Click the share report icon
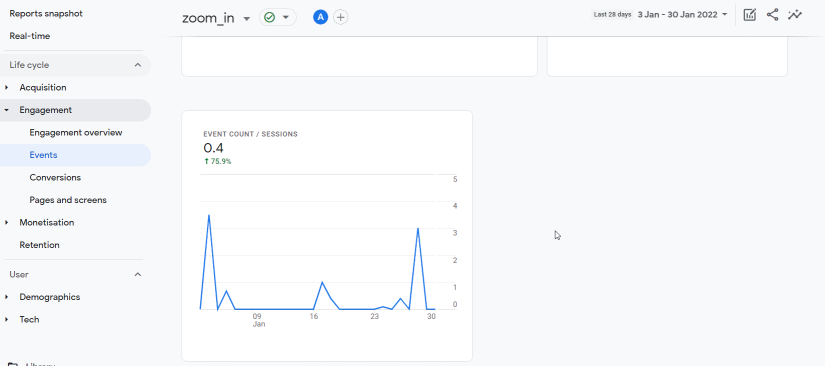 (772, 15)
